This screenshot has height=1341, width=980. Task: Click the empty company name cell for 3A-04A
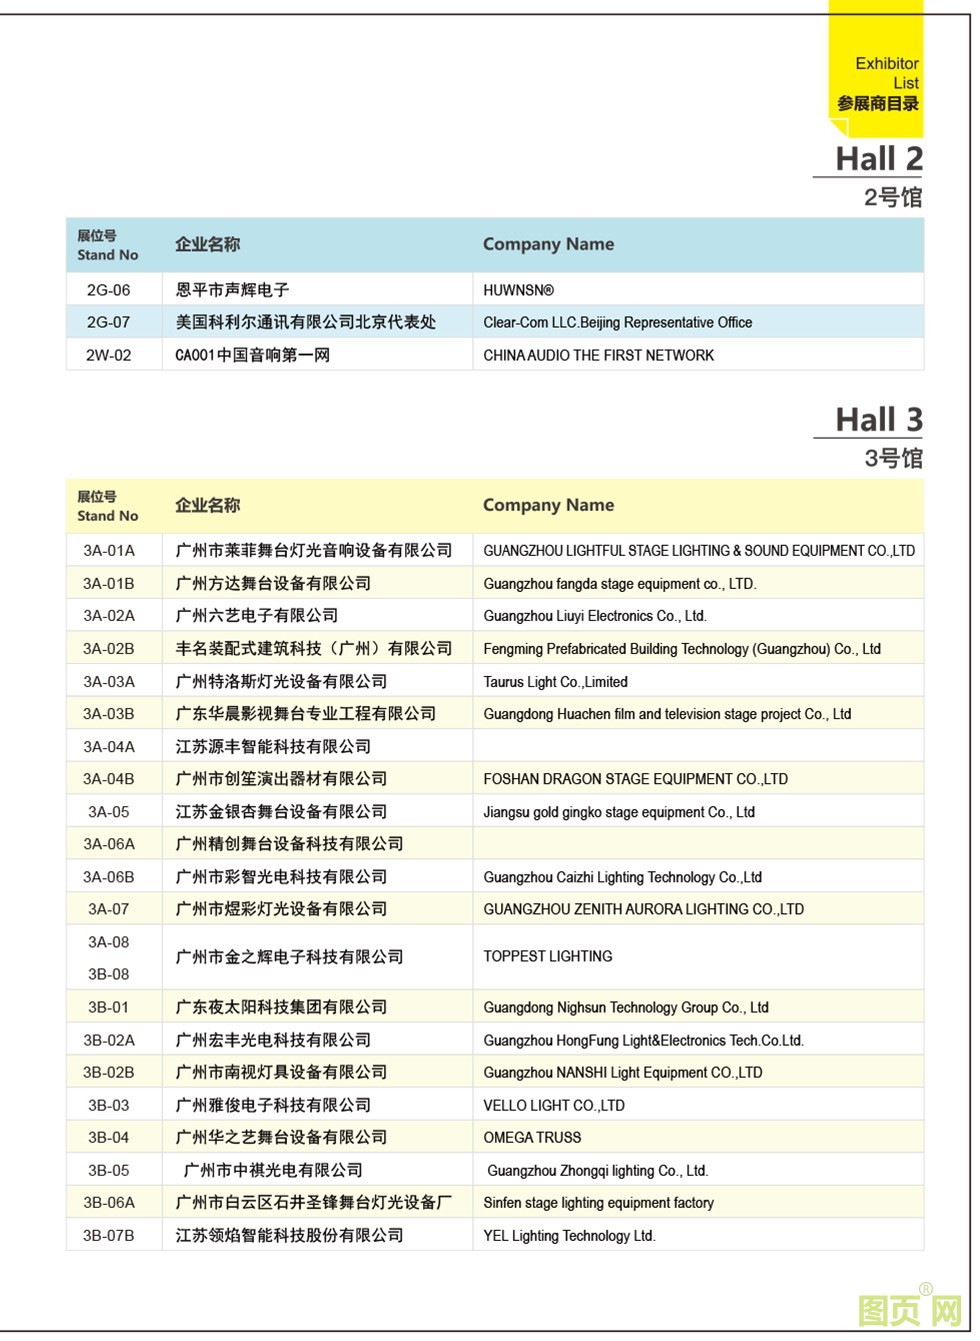[697, 747]
